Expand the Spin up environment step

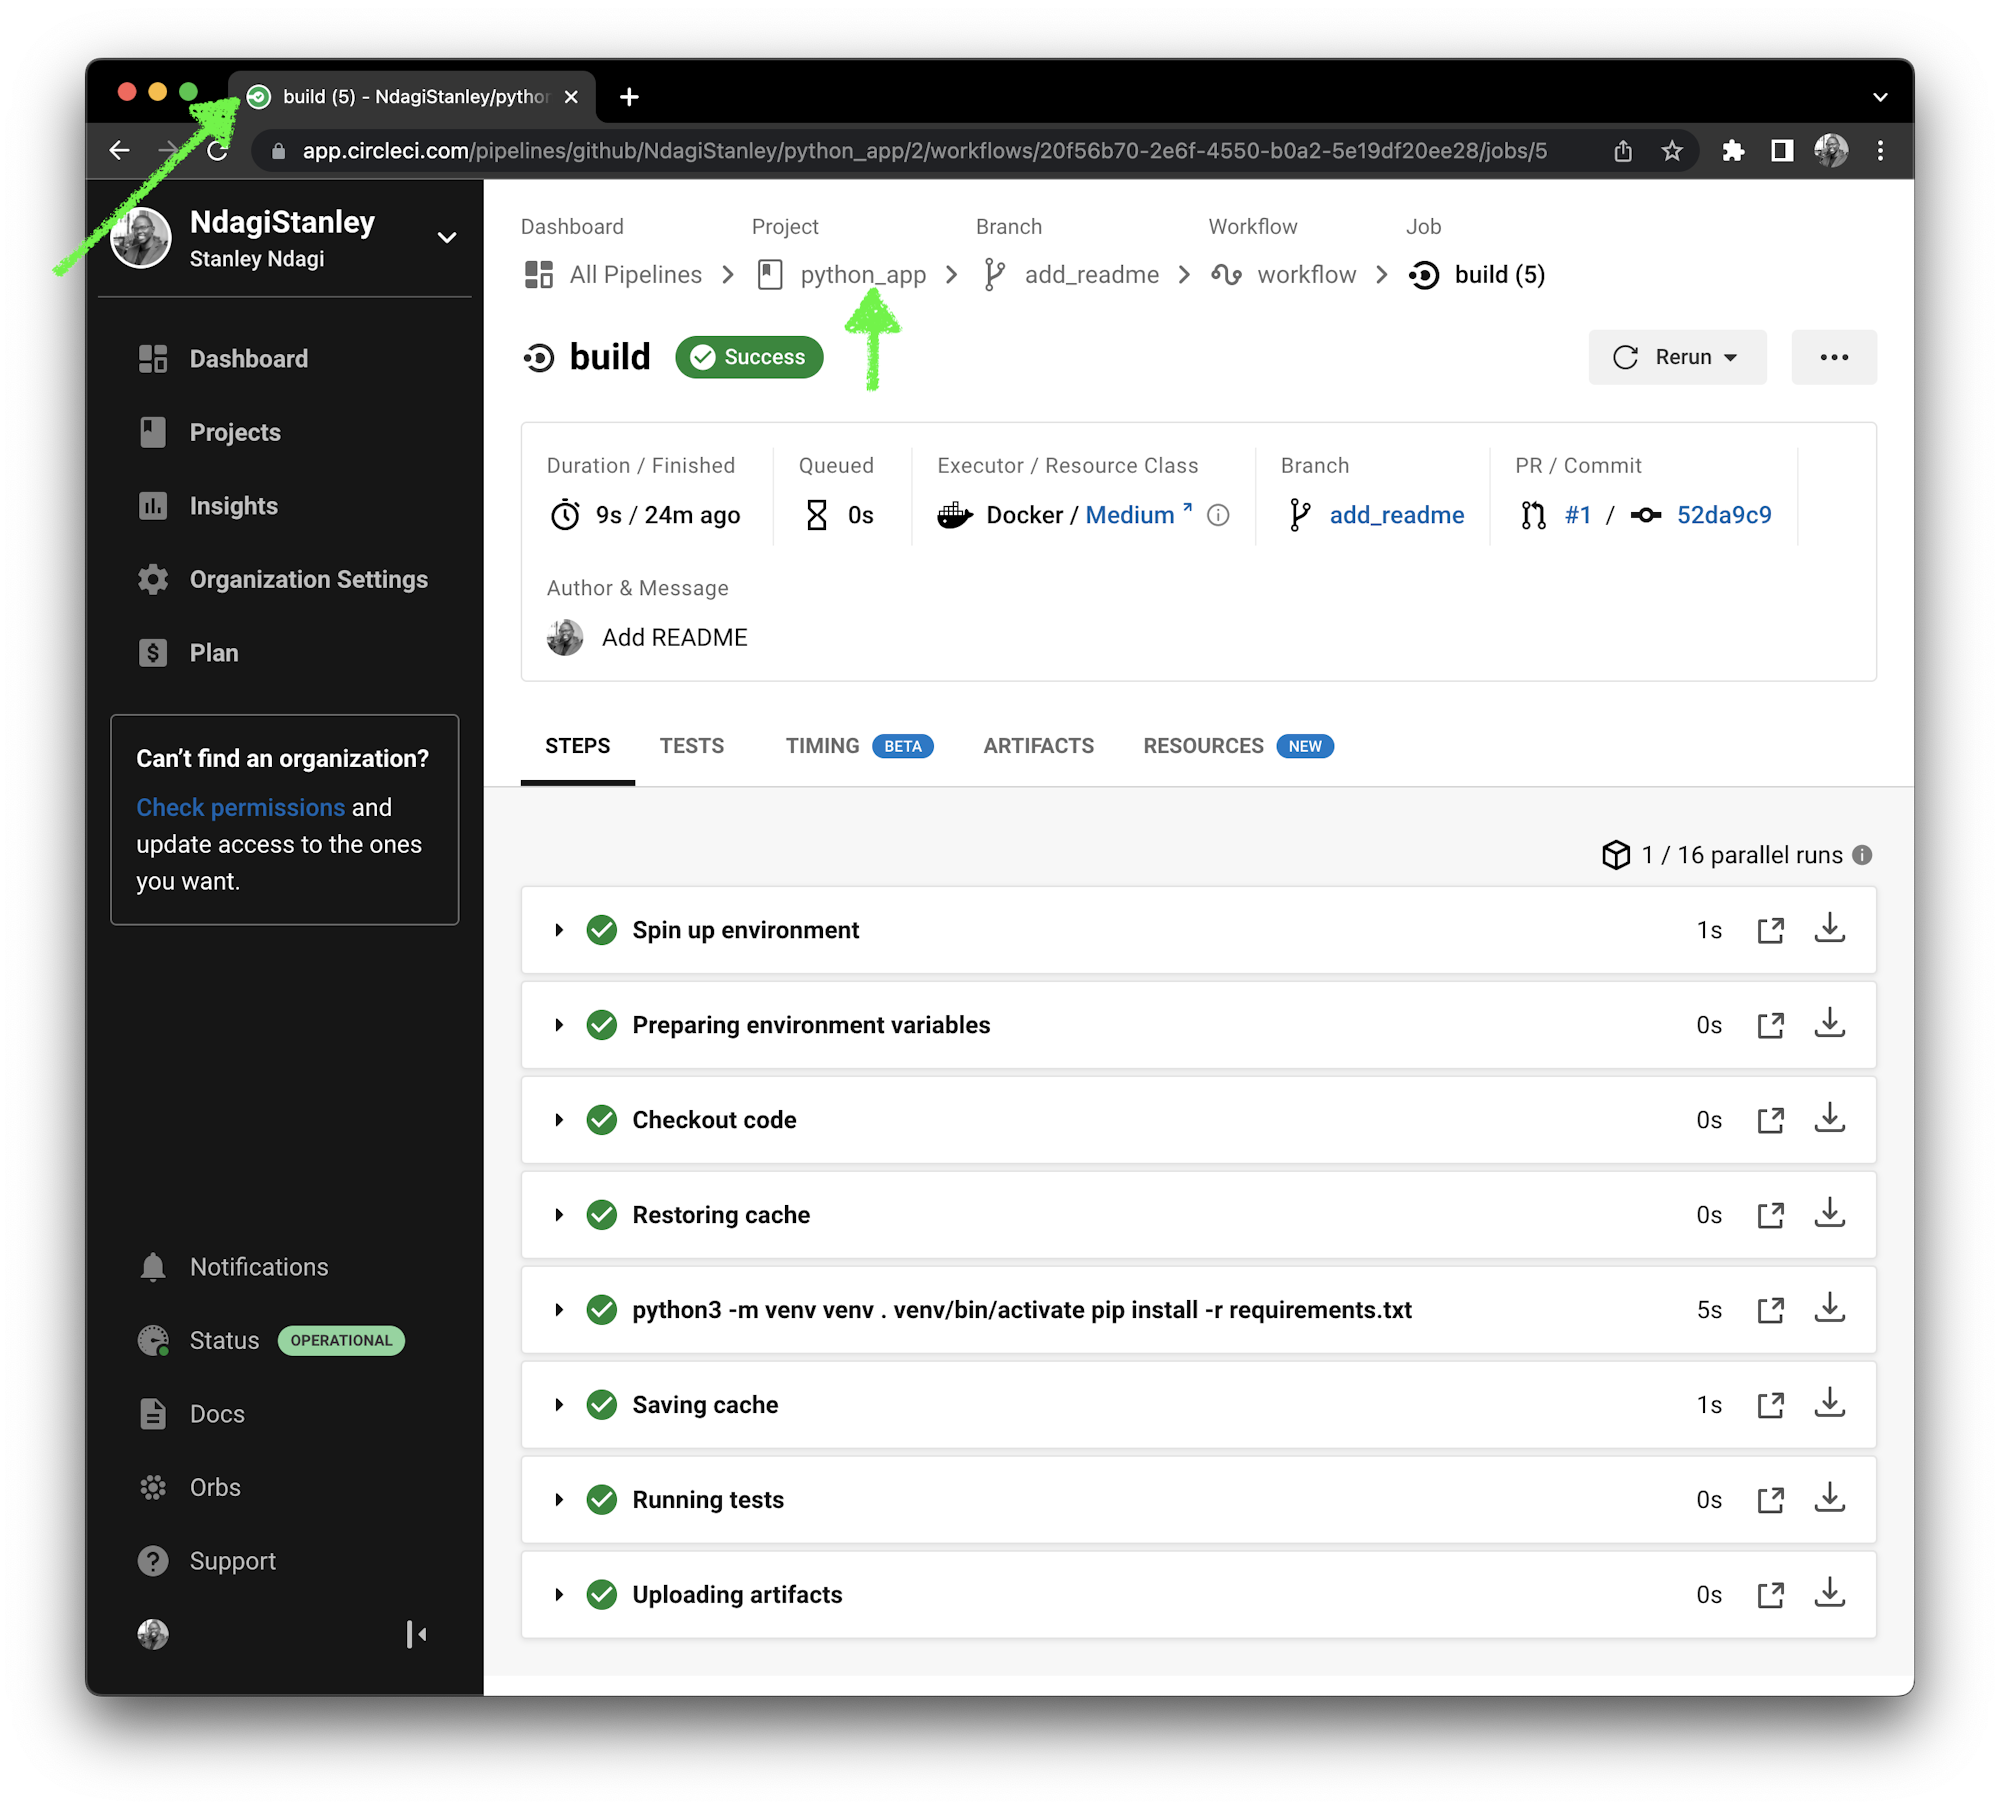point(559,930)
